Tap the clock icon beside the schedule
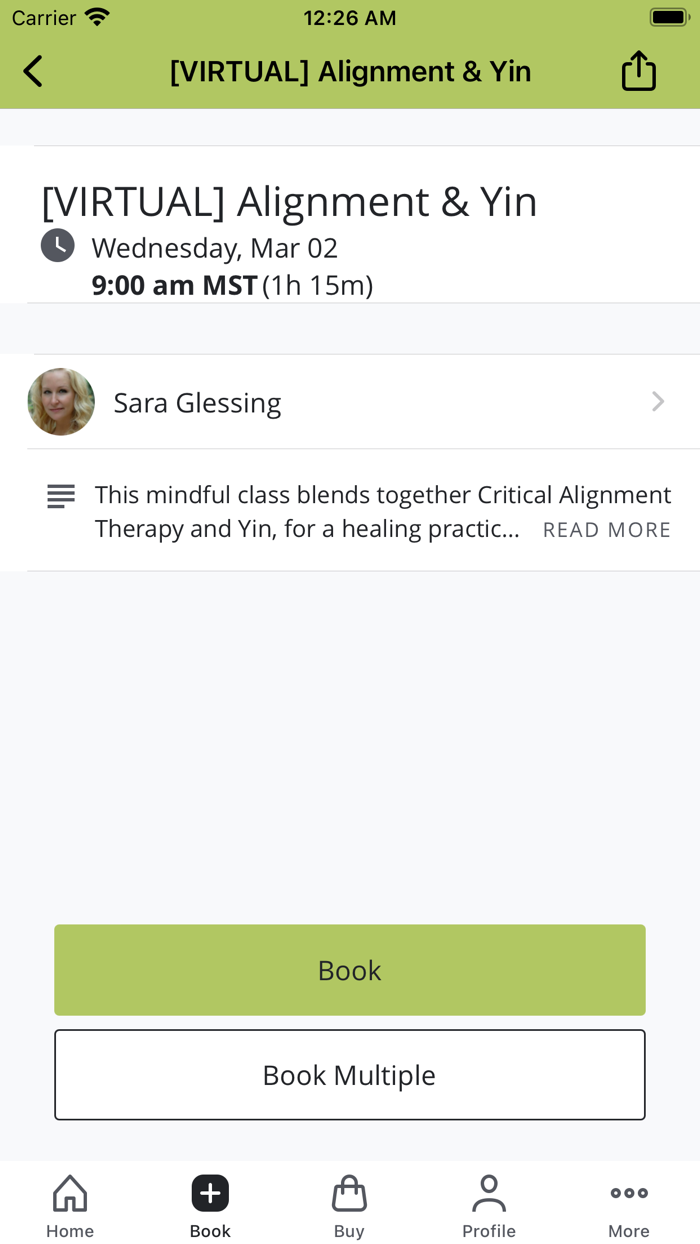700x1244 pixels. point(57,245)
